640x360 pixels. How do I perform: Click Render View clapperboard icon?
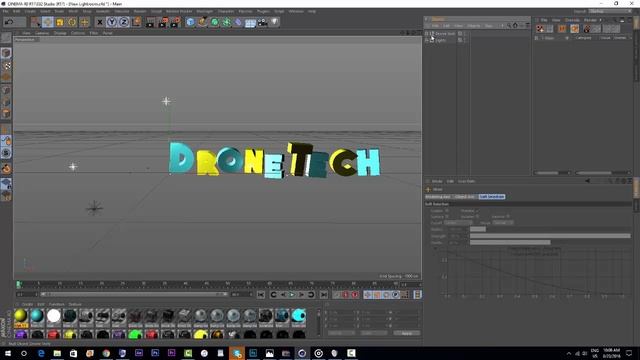click(x=150, y=22)
